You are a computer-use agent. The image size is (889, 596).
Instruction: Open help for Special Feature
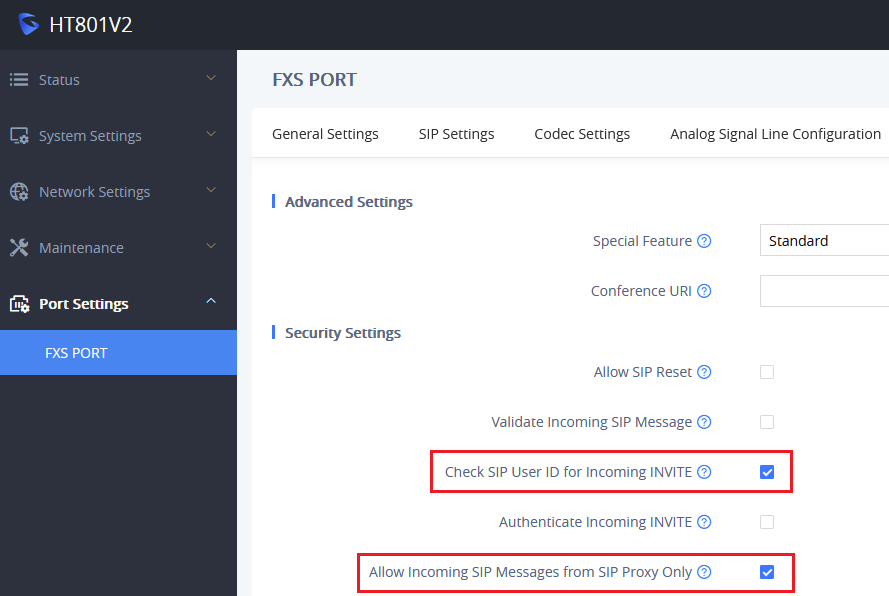(x=704, y=241)
